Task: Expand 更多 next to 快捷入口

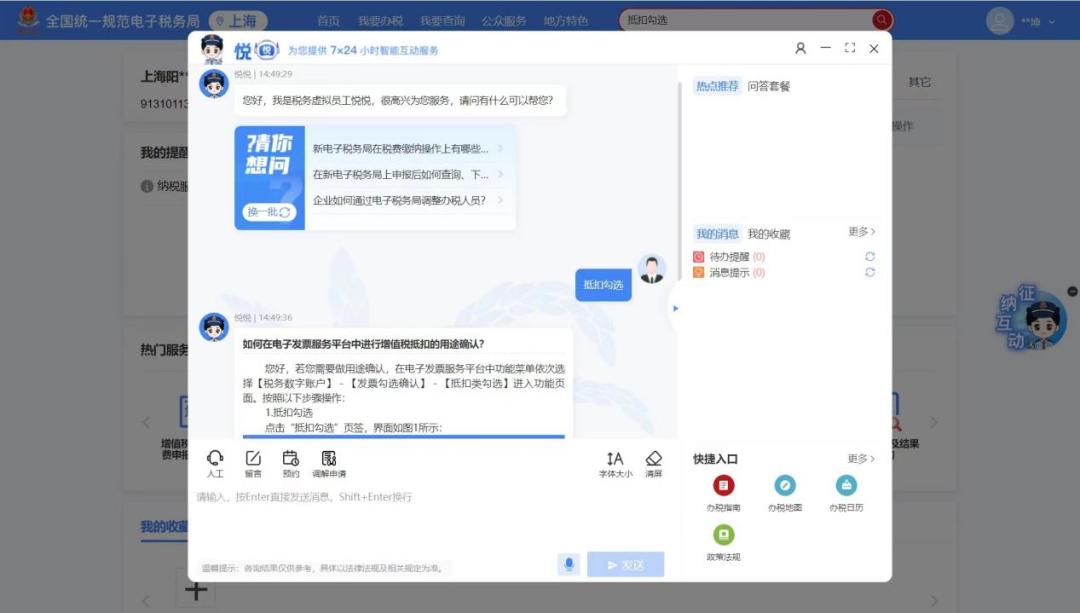Action: [861, 459]
